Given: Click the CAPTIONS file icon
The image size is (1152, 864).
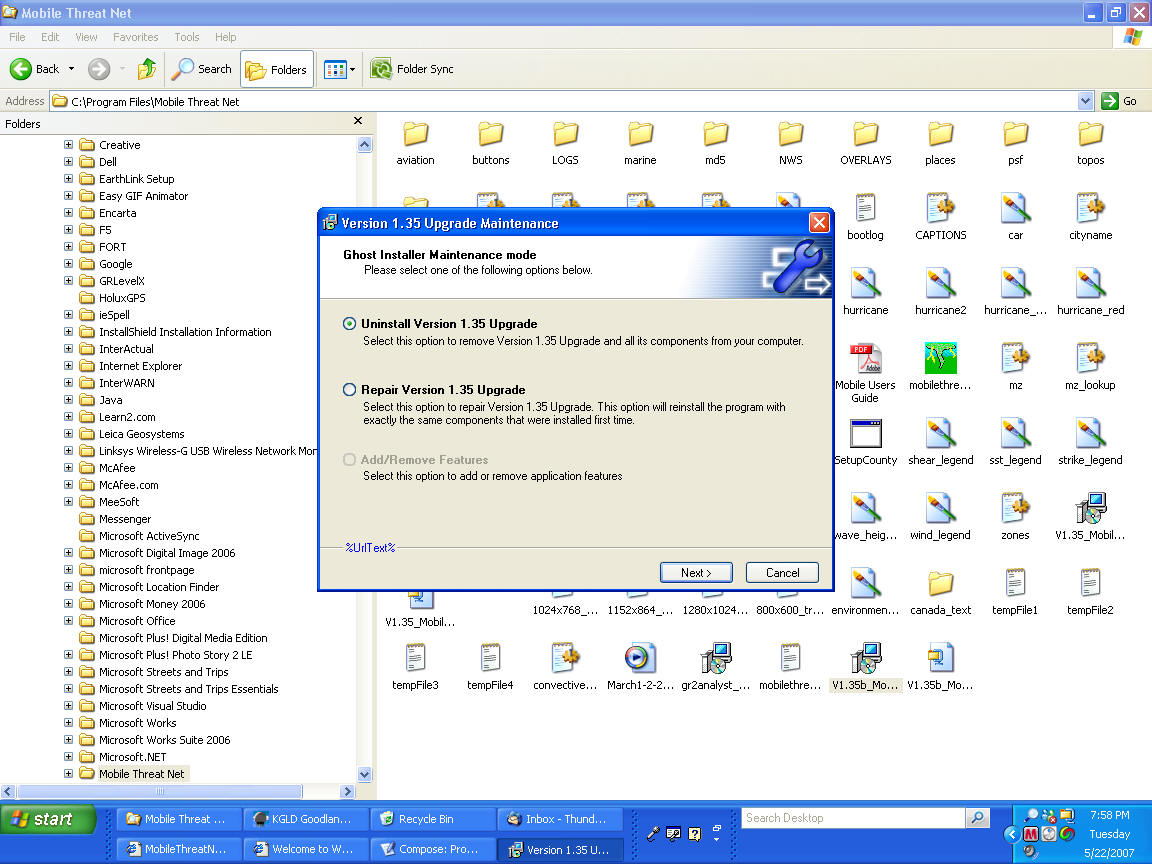Looking at the screenshot, I should (940, 209).
